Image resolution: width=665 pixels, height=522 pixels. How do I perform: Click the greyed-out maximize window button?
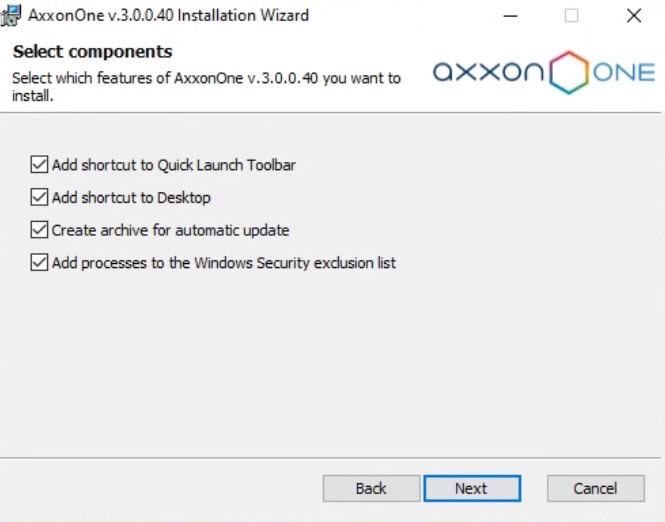point(572,16)
